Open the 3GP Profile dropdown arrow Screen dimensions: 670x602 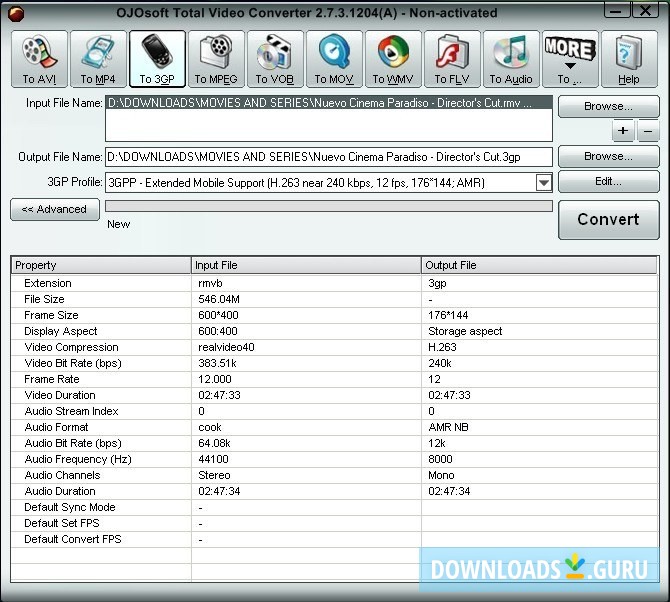pyautogui.click(x=543, y=182)
